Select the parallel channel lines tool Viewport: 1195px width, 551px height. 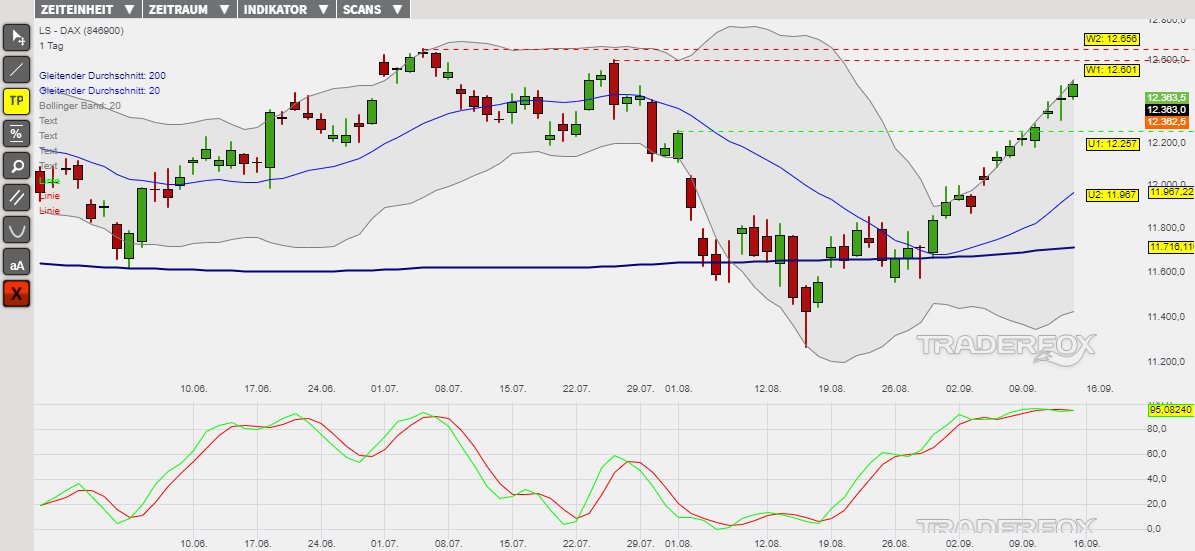[x=17, y=197]
